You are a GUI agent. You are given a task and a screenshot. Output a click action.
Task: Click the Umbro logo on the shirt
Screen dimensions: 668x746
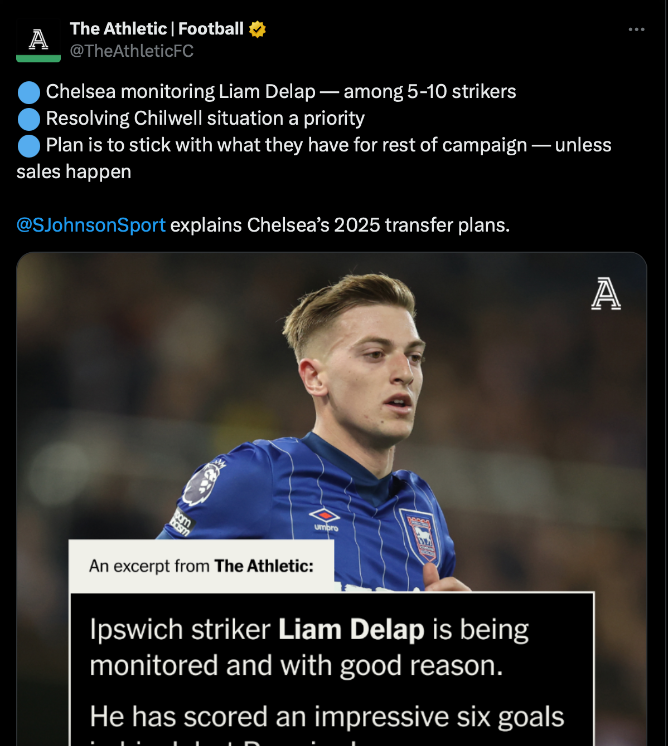point(324,518)
